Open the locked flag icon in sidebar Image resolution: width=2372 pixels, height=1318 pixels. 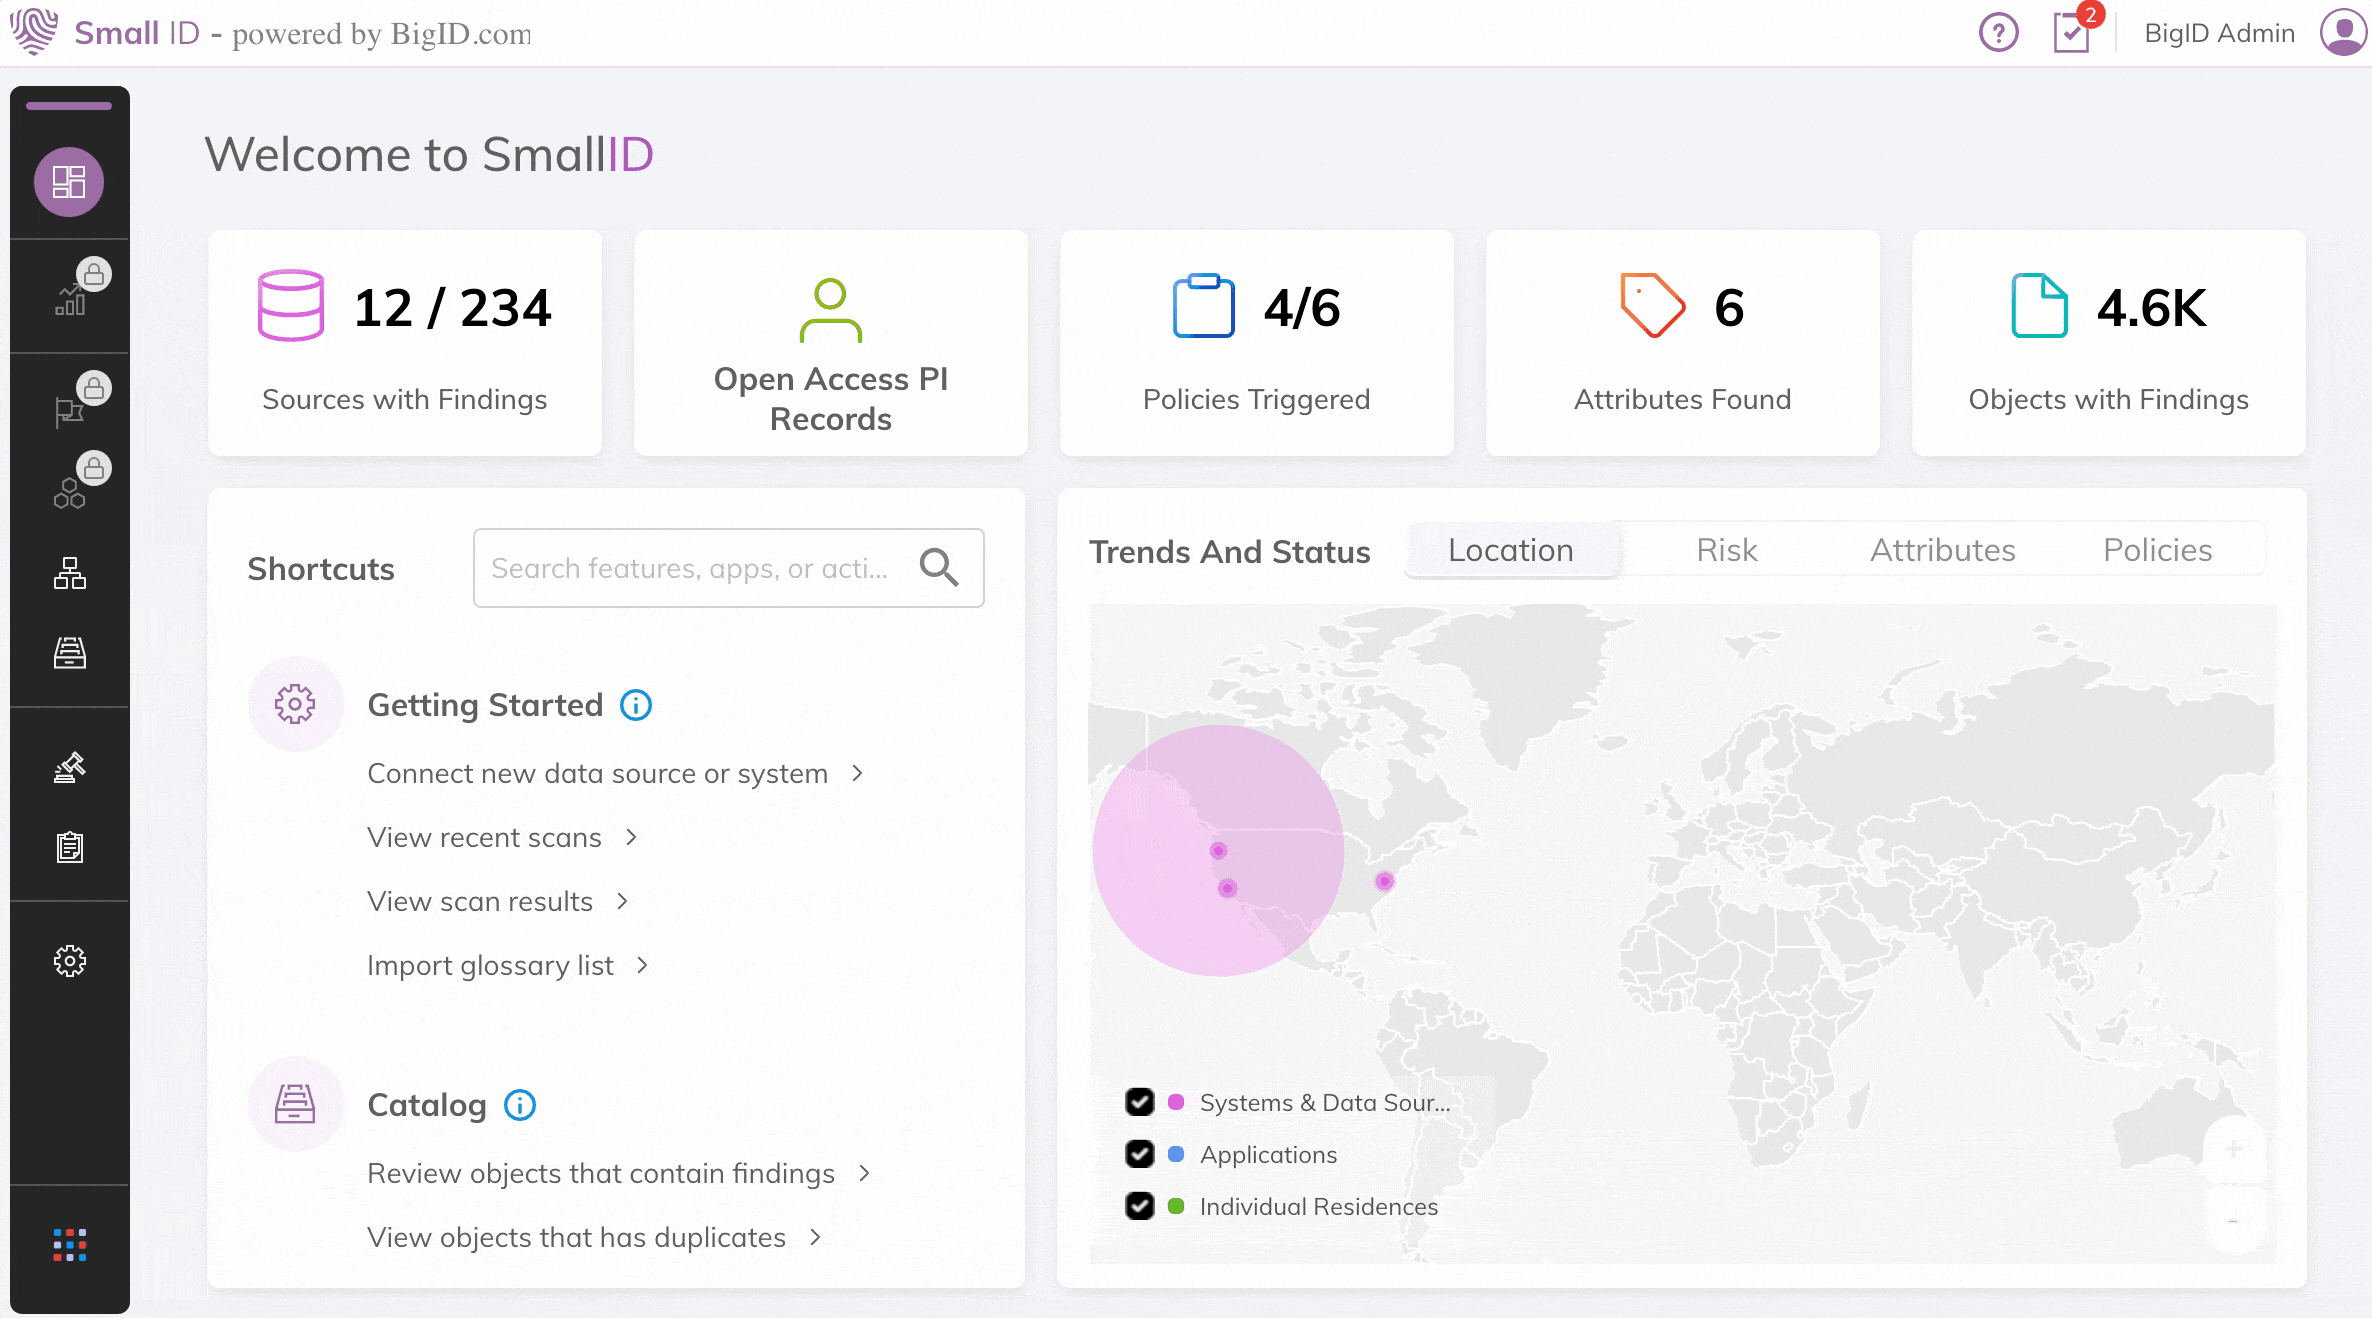click(69, 412)
